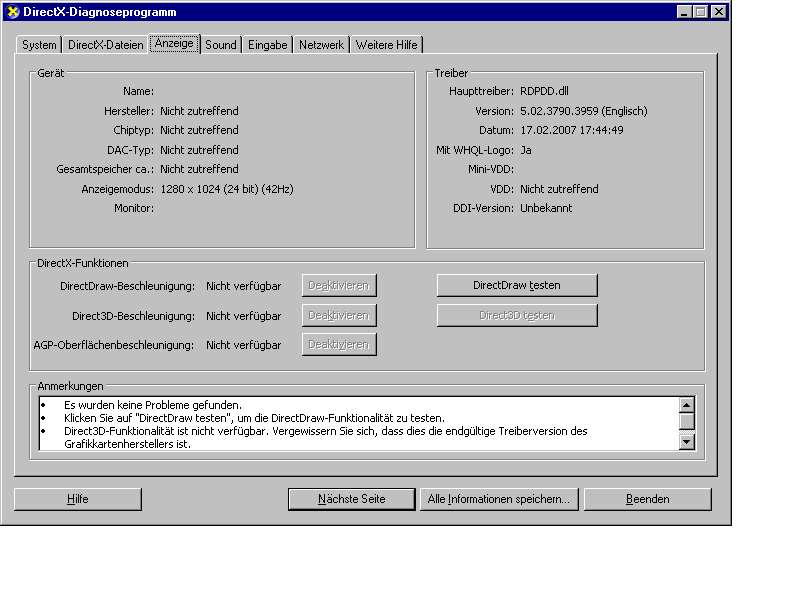800x600 pixels.
Task: Switch to the System tab
Action: coord(39,45)
